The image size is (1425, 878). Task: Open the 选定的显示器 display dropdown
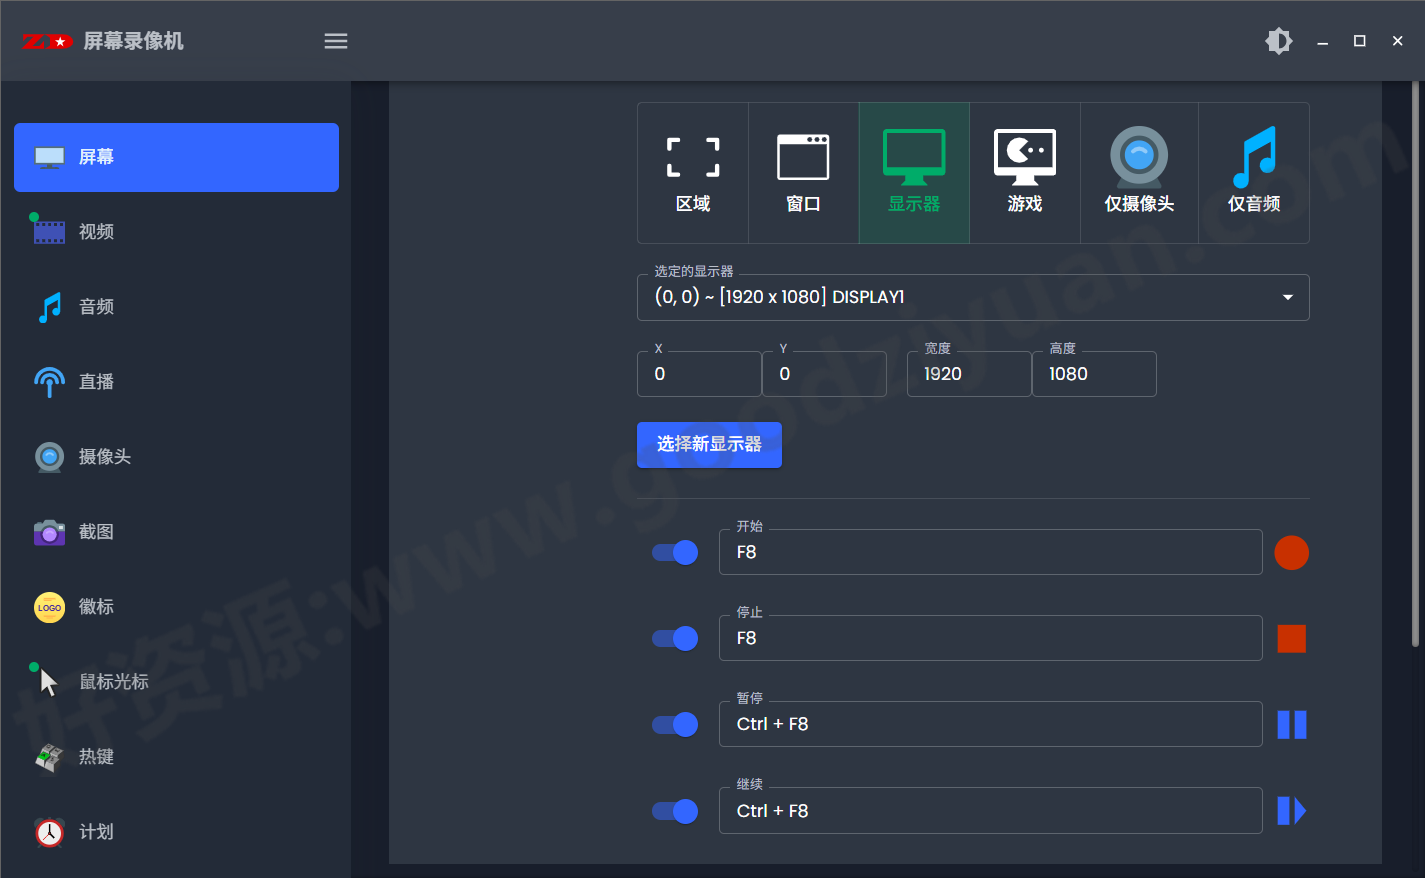click(x=973, y=297)
